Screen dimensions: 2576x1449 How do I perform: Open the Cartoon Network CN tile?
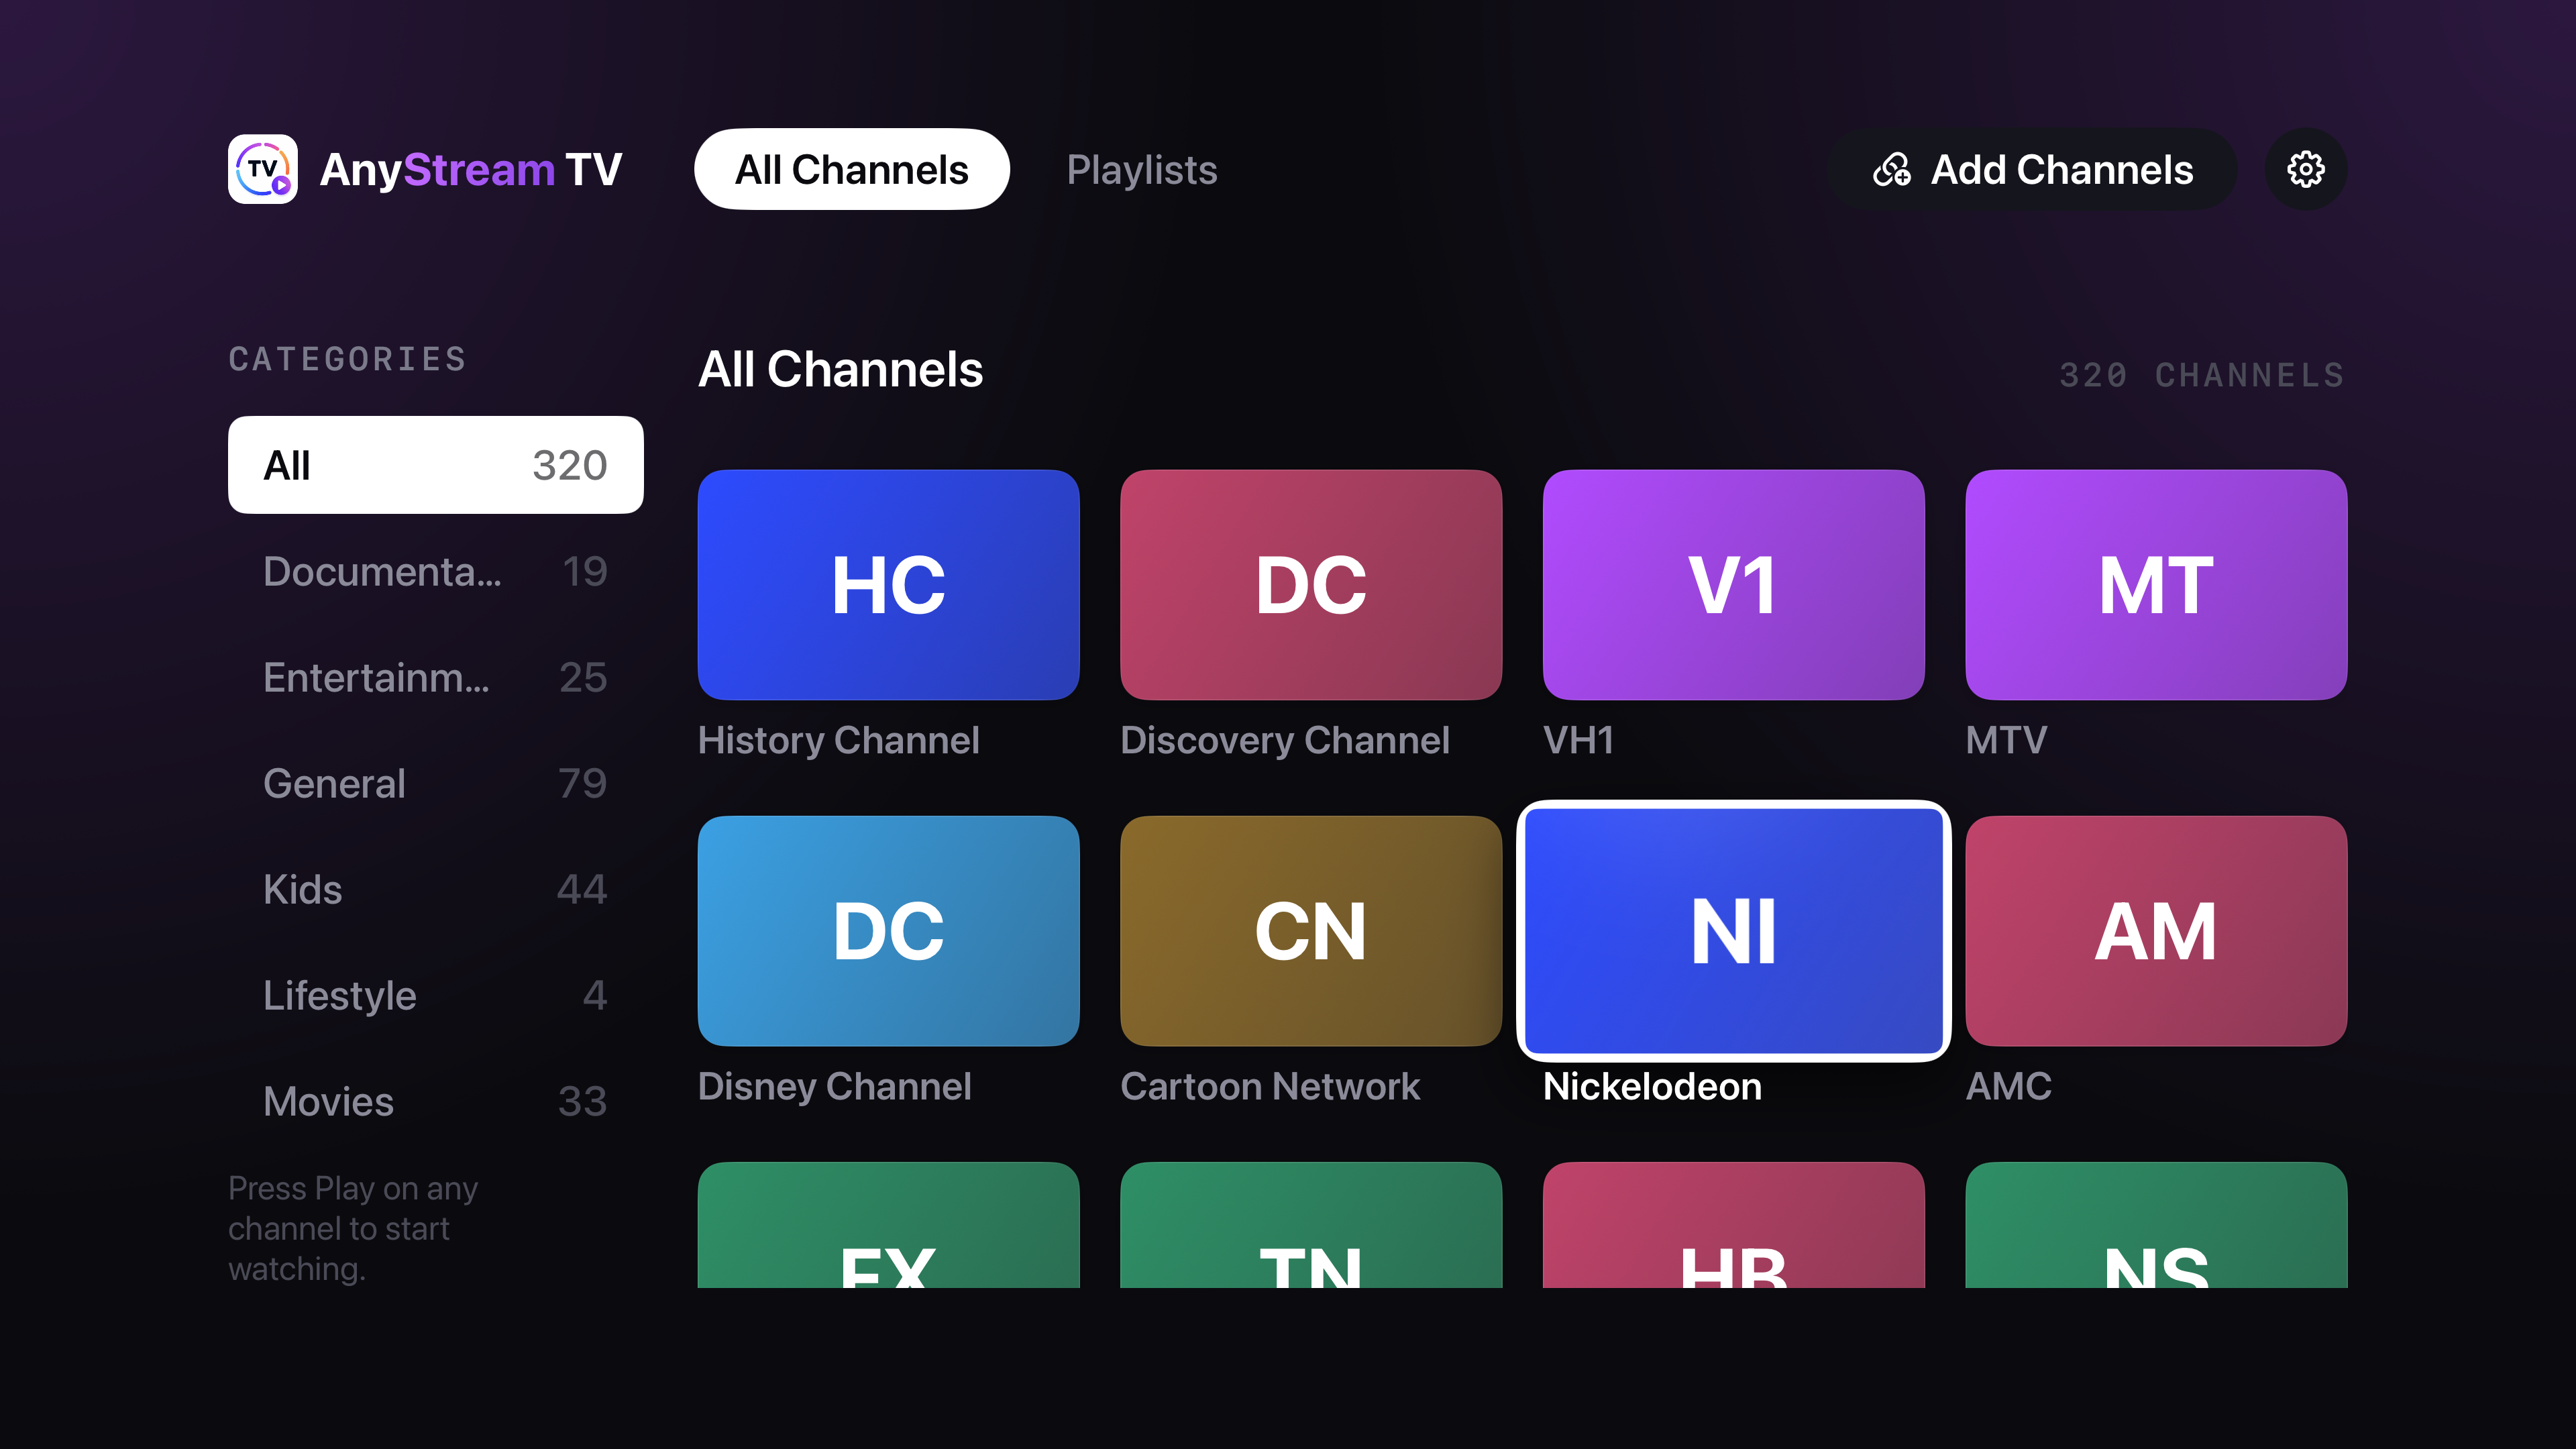pos(1311,931)
